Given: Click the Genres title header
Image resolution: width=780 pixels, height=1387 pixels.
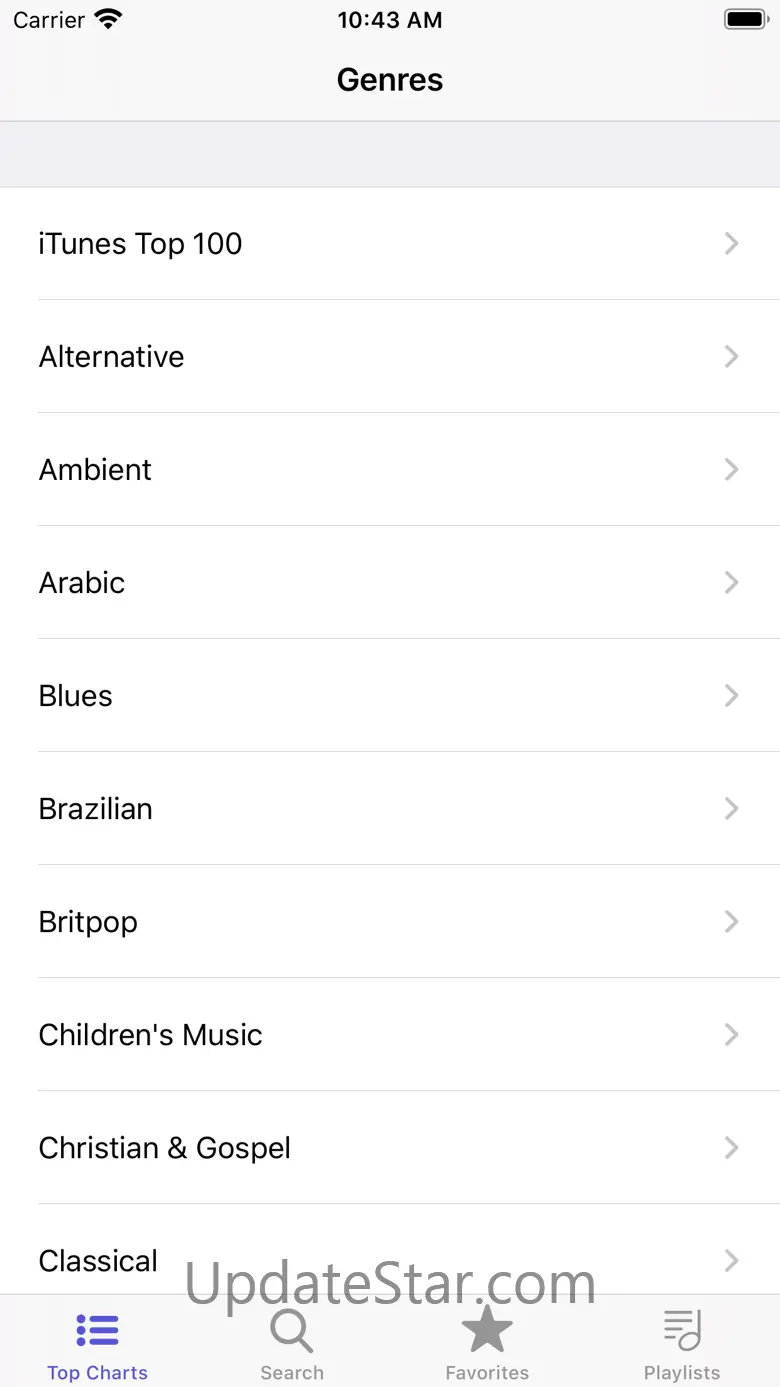Looking at the screenshot, I should [390, 80].
